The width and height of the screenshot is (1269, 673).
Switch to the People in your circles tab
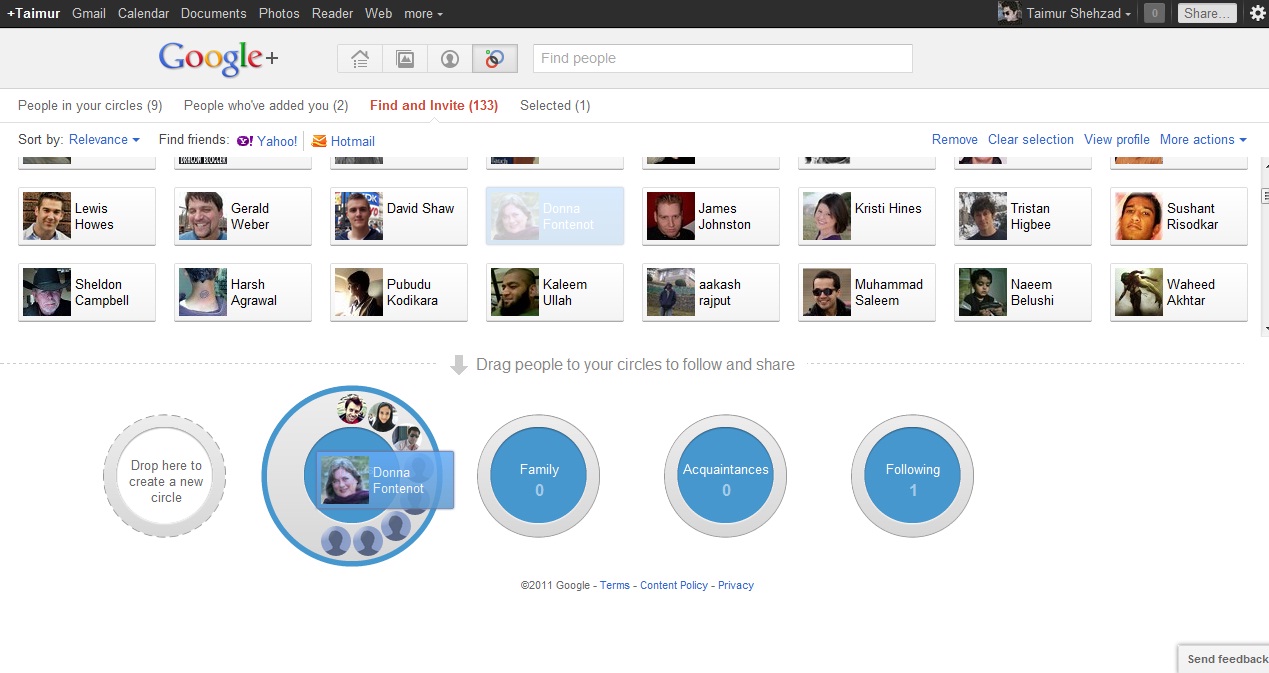click(x=90, y=105)
